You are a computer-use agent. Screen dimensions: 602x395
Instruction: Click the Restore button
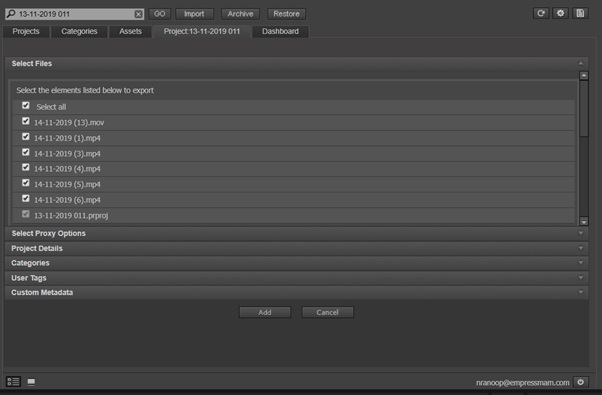pos(286,14)
